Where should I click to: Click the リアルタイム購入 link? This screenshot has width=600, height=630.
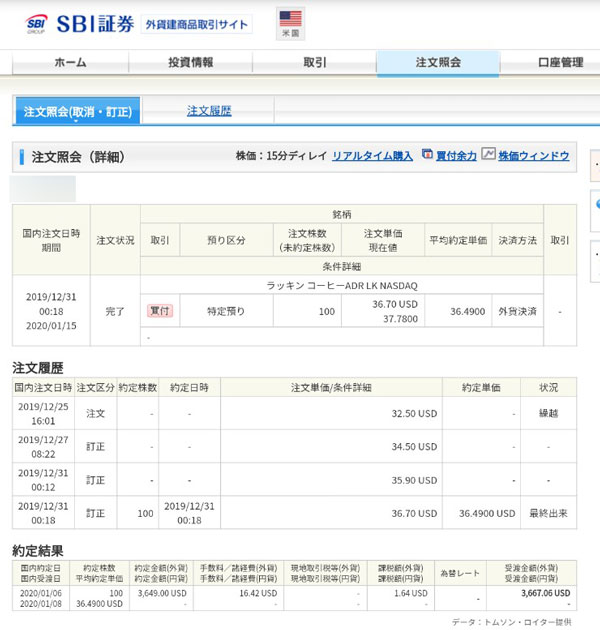(x=372, y=156)
